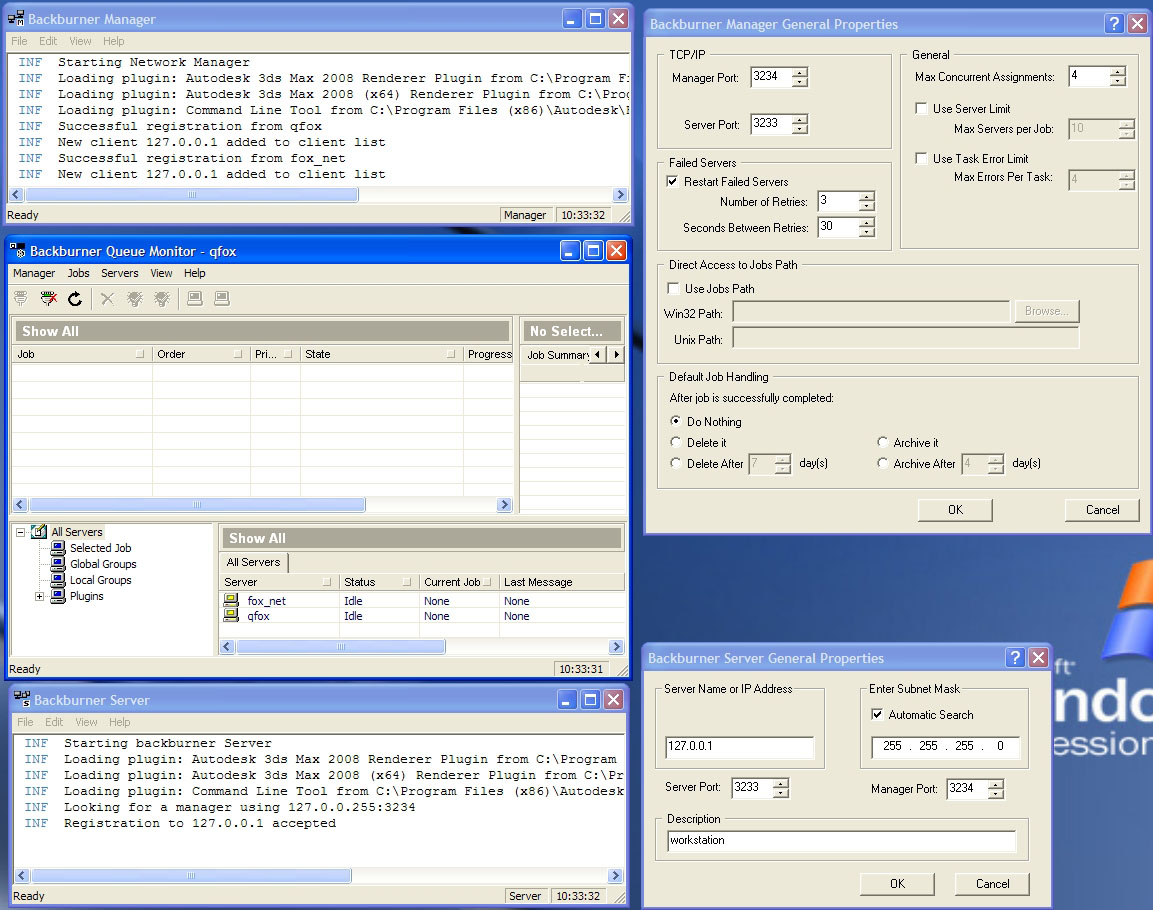
Task: Open the Help menu in Queue Monitor
Action: point(195,273)
